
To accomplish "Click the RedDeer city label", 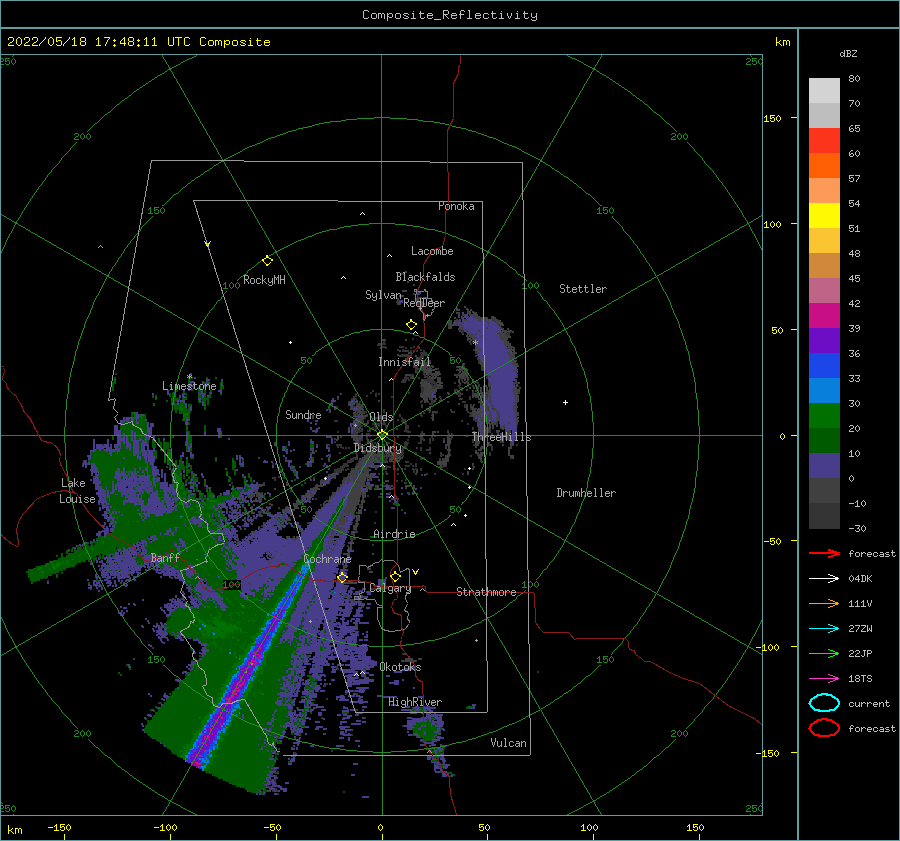I will [424, 303].
